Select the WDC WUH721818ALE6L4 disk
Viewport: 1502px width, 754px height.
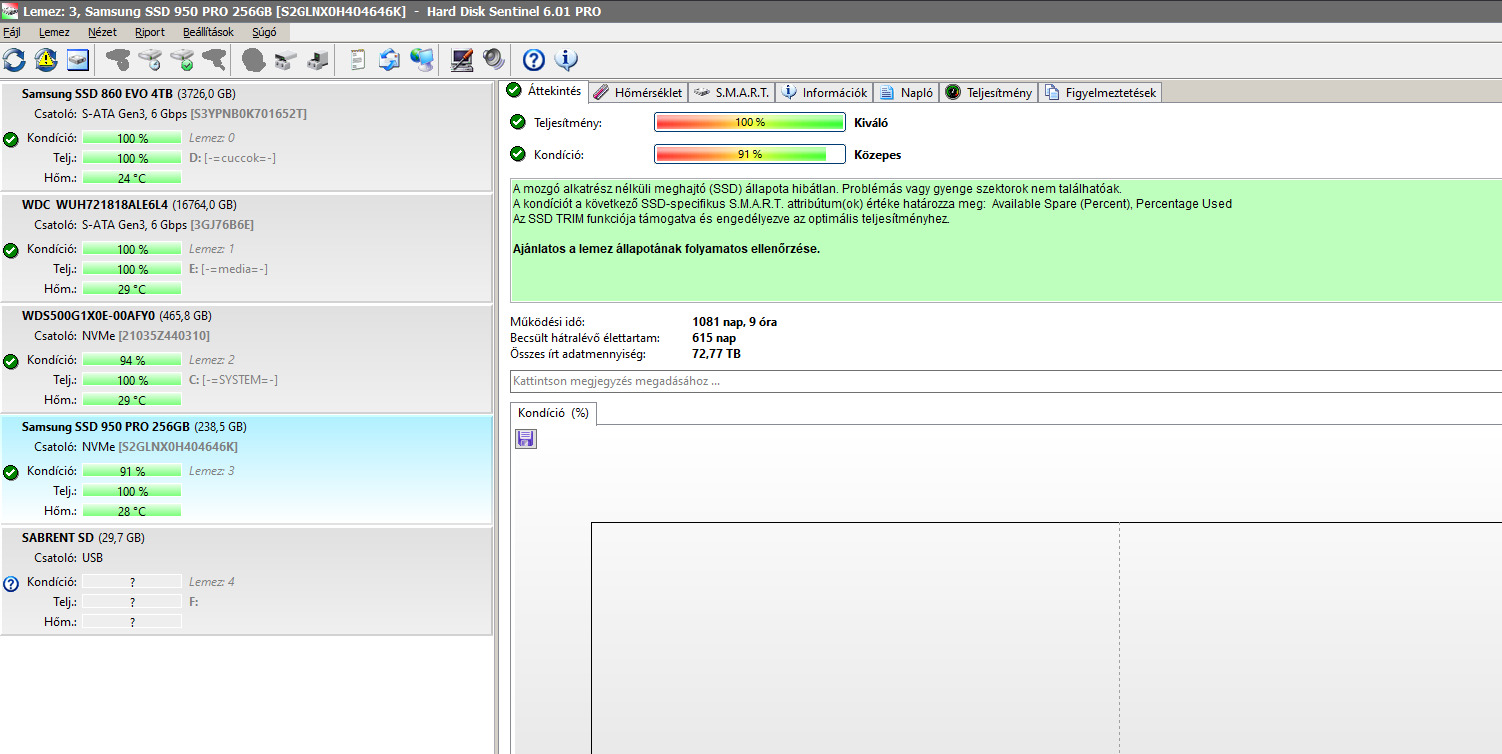246,248
